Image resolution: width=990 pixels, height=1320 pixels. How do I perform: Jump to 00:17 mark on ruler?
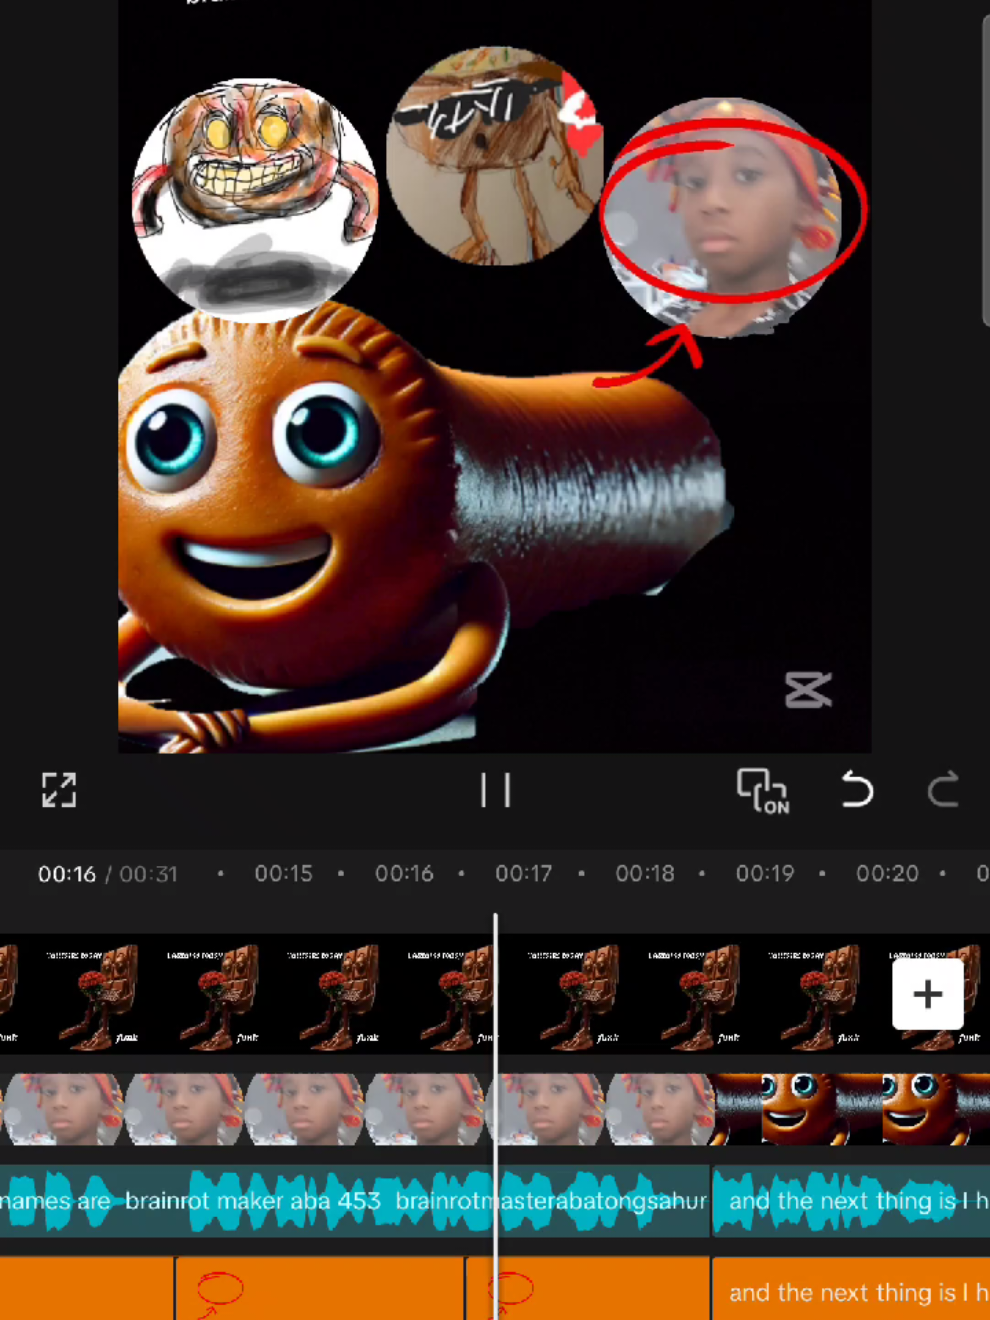coord(524,873)
